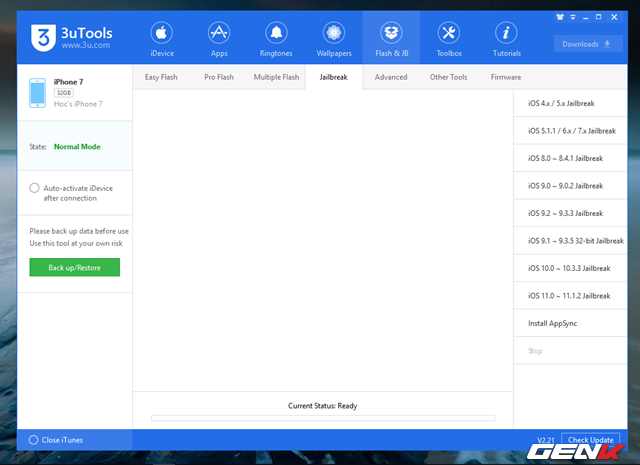The width and height of the screenshot is (640, 465).
Task: Switch to the Pro Flash tab
Action: (x=219, y=77)
